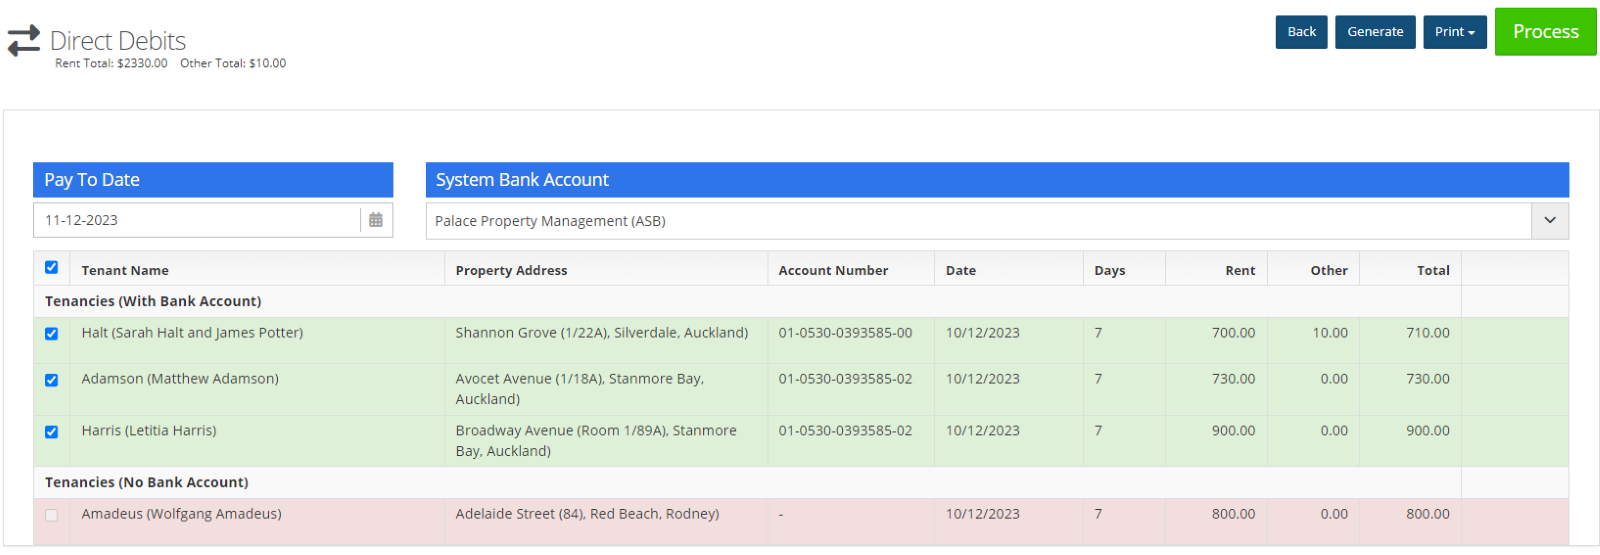Click the Other Total: $10.00 text
The image size is (1600, 555).
[x=233, y=63]
